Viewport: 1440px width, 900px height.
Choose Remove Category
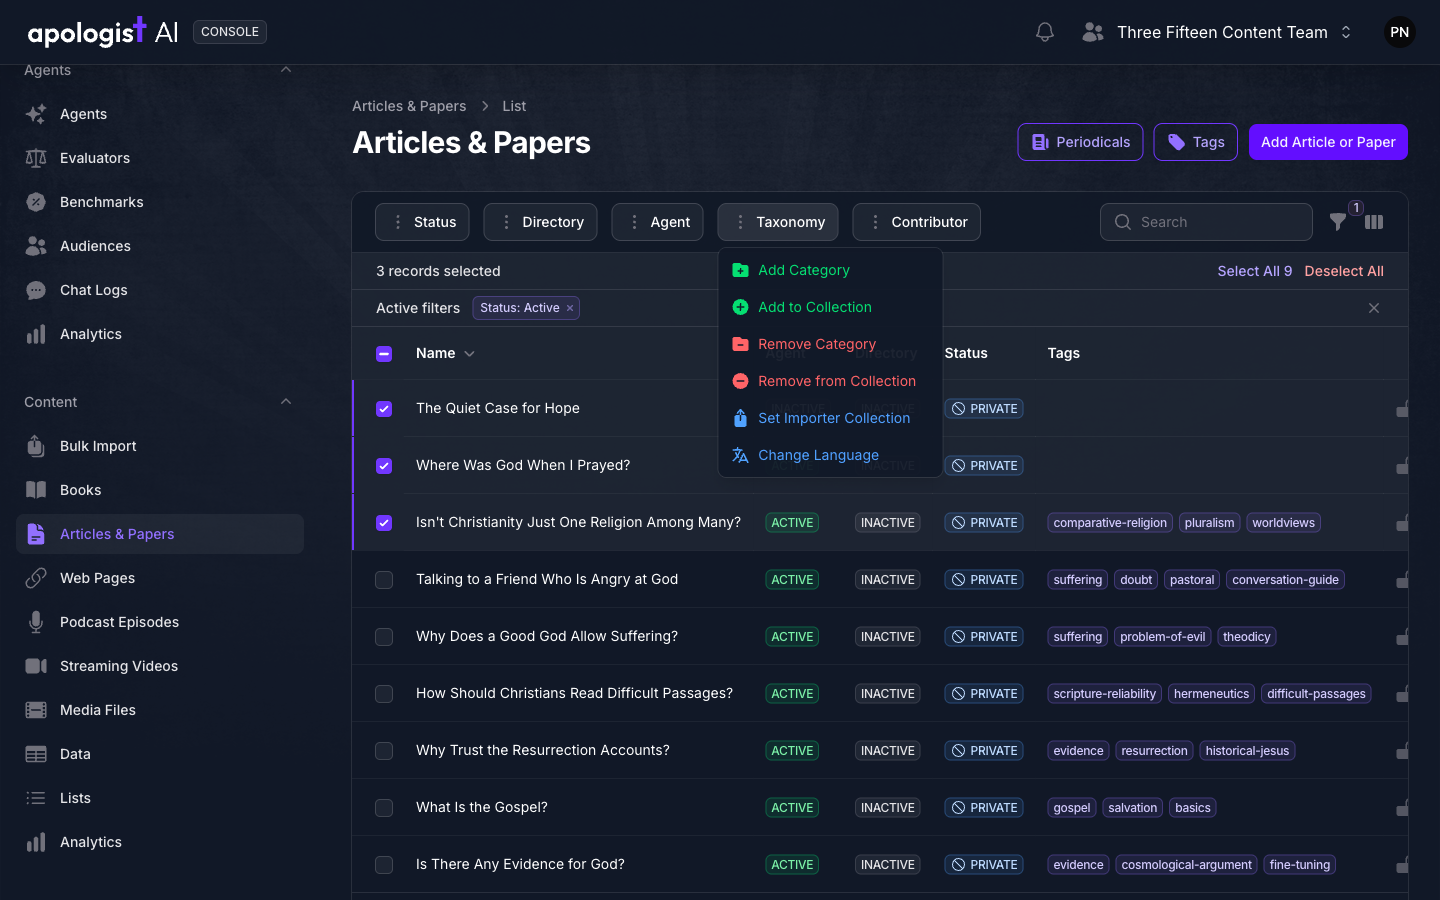830,344
